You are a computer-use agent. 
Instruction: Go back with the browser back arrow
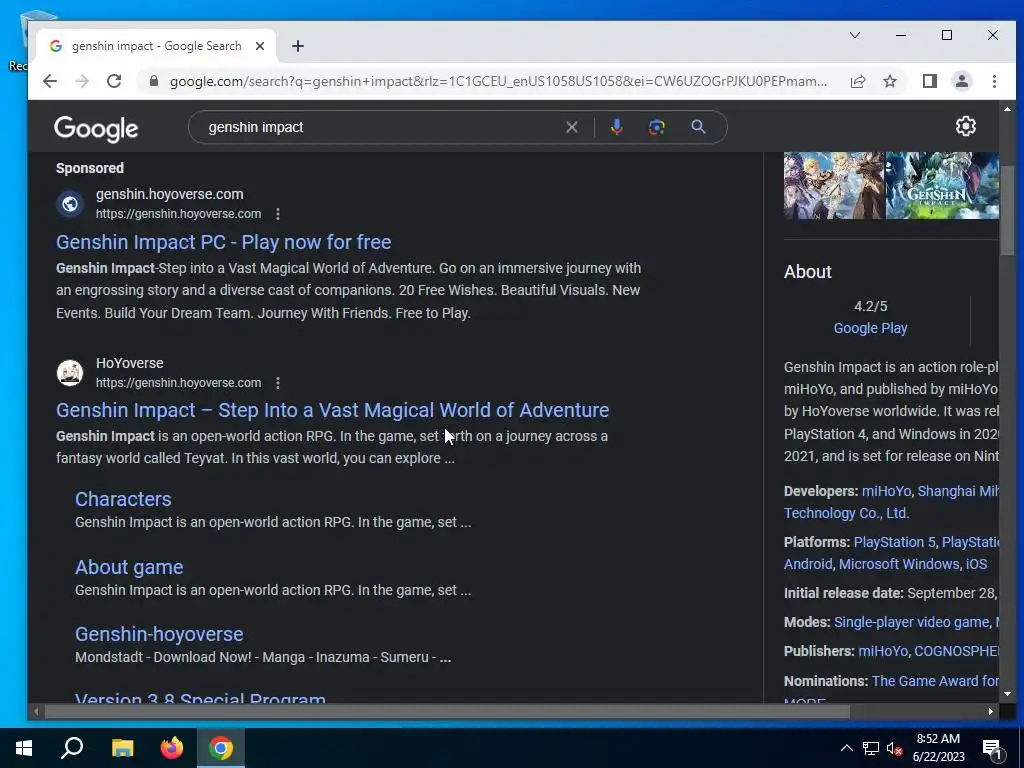point(50,81)
